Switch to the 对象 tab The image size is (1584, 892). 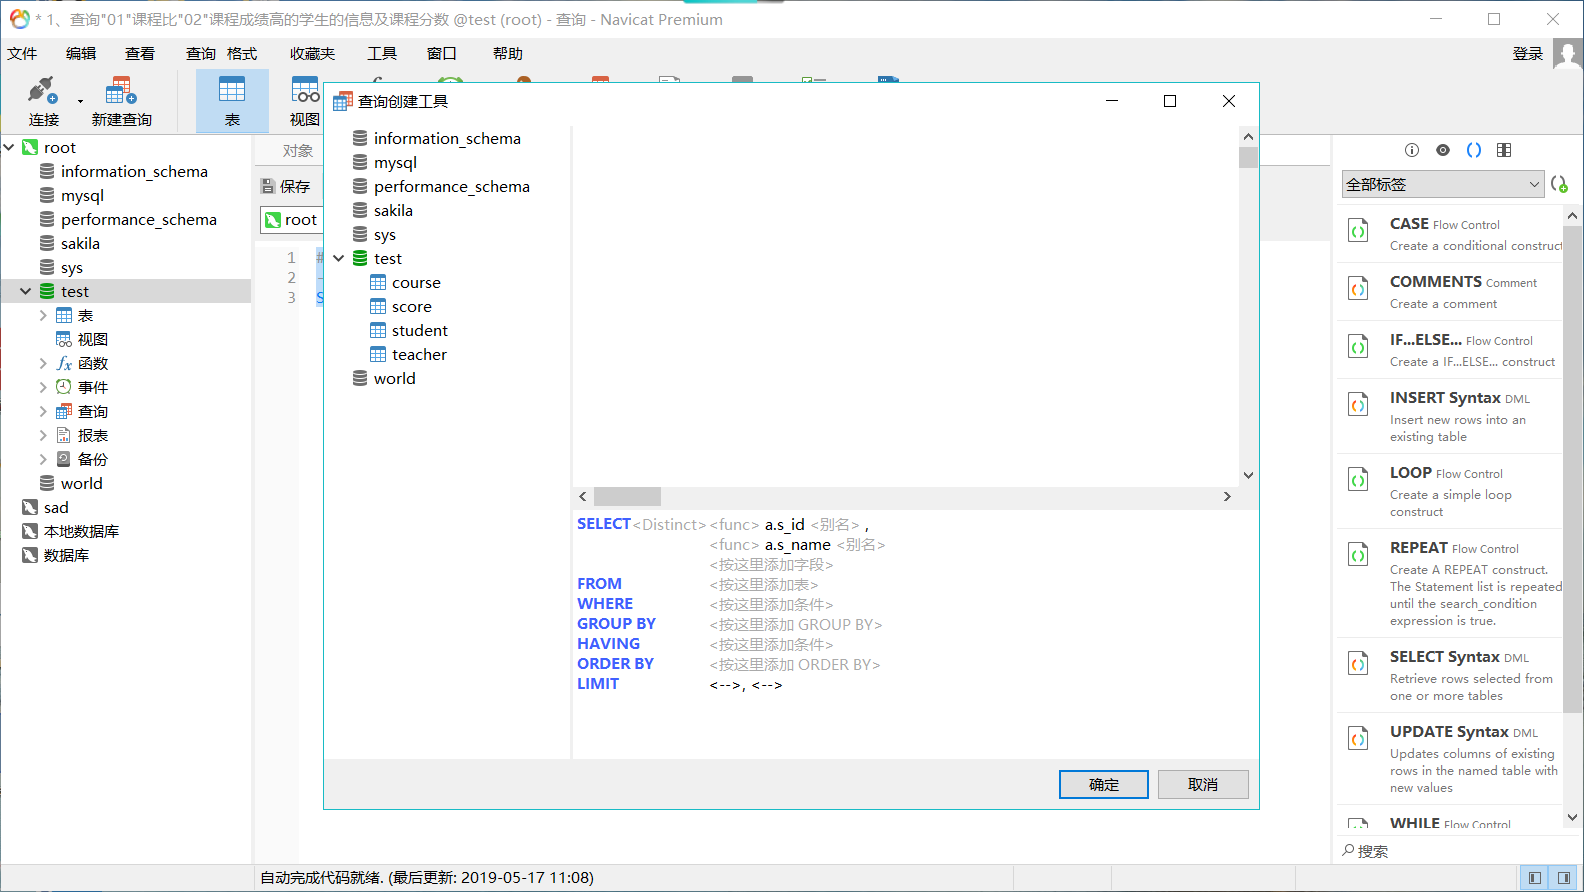[298, 151]
